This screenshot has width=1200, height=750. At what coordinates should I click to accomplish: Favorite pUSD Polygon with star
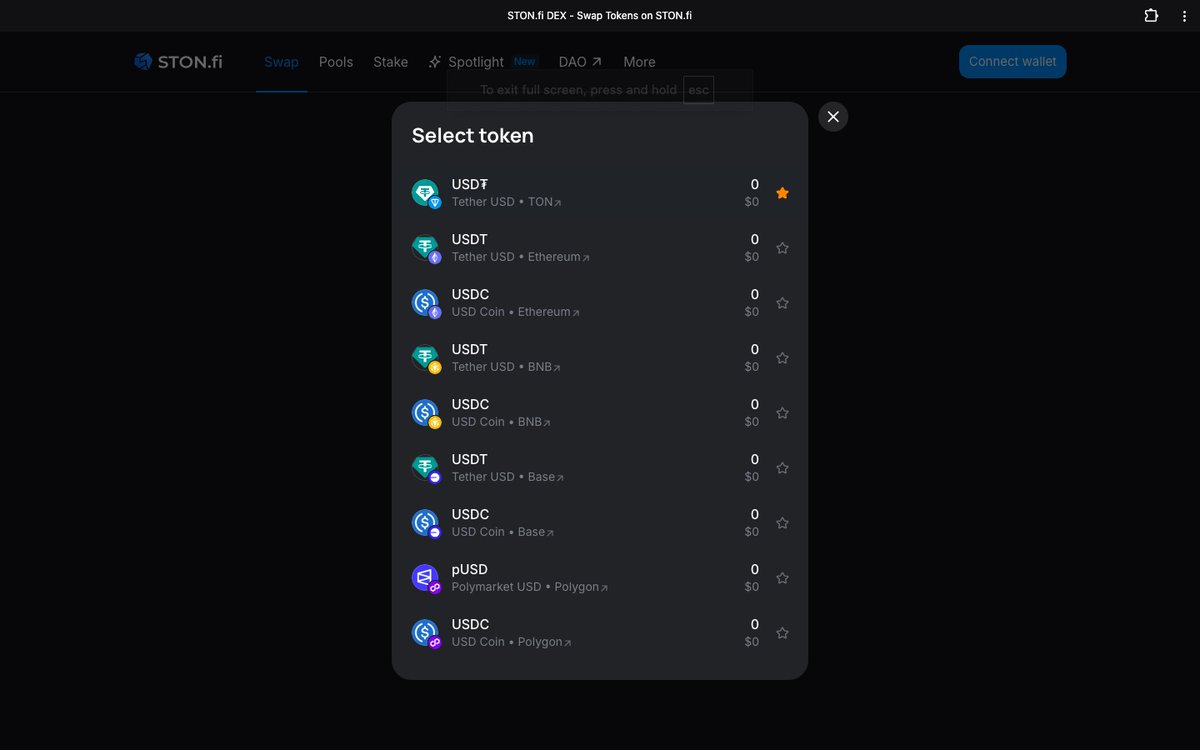[x=782, y=578]
